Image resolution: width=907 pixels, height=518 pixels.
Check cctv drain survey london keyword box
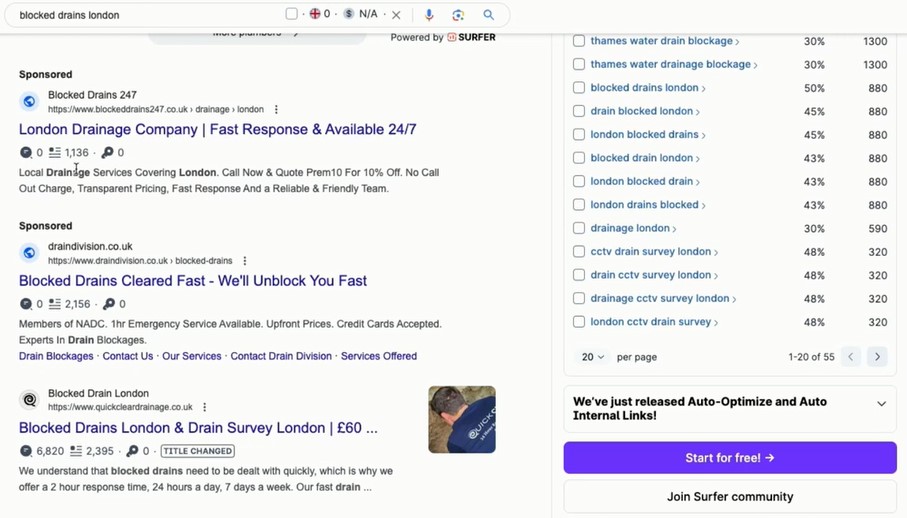[x=578, y=251]
